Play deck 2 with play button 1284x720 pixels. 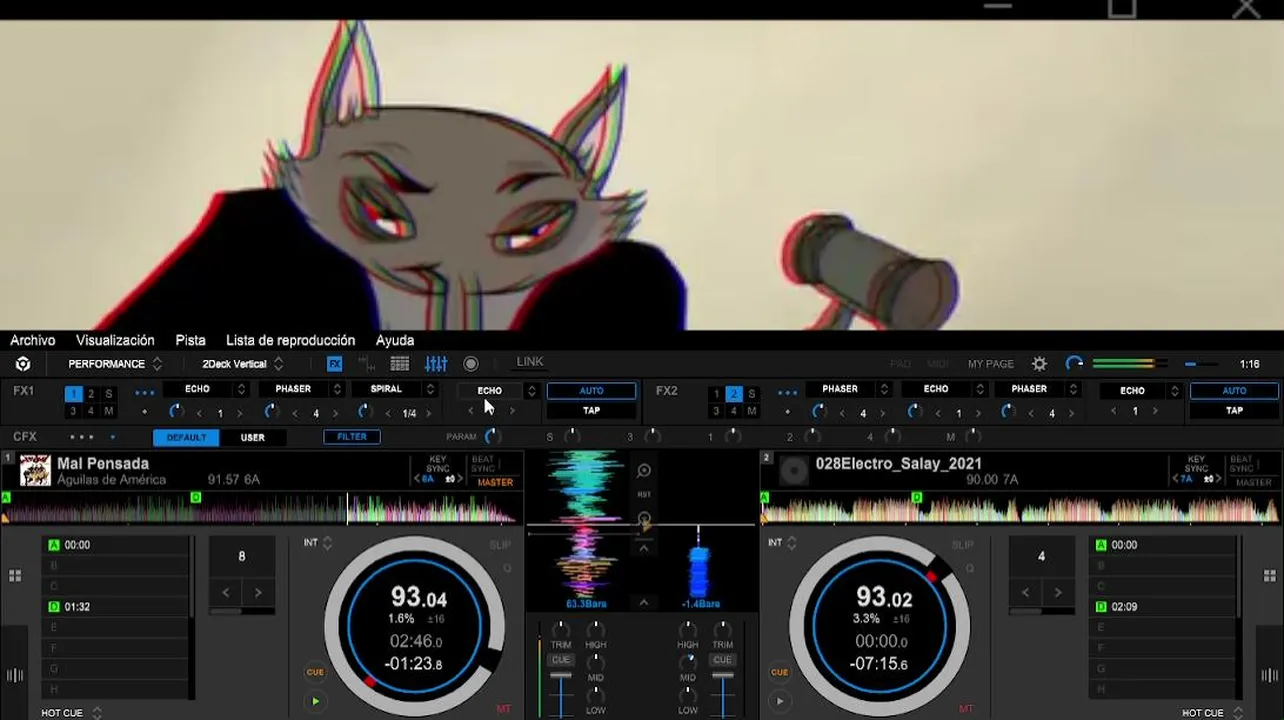coord(779,701)
